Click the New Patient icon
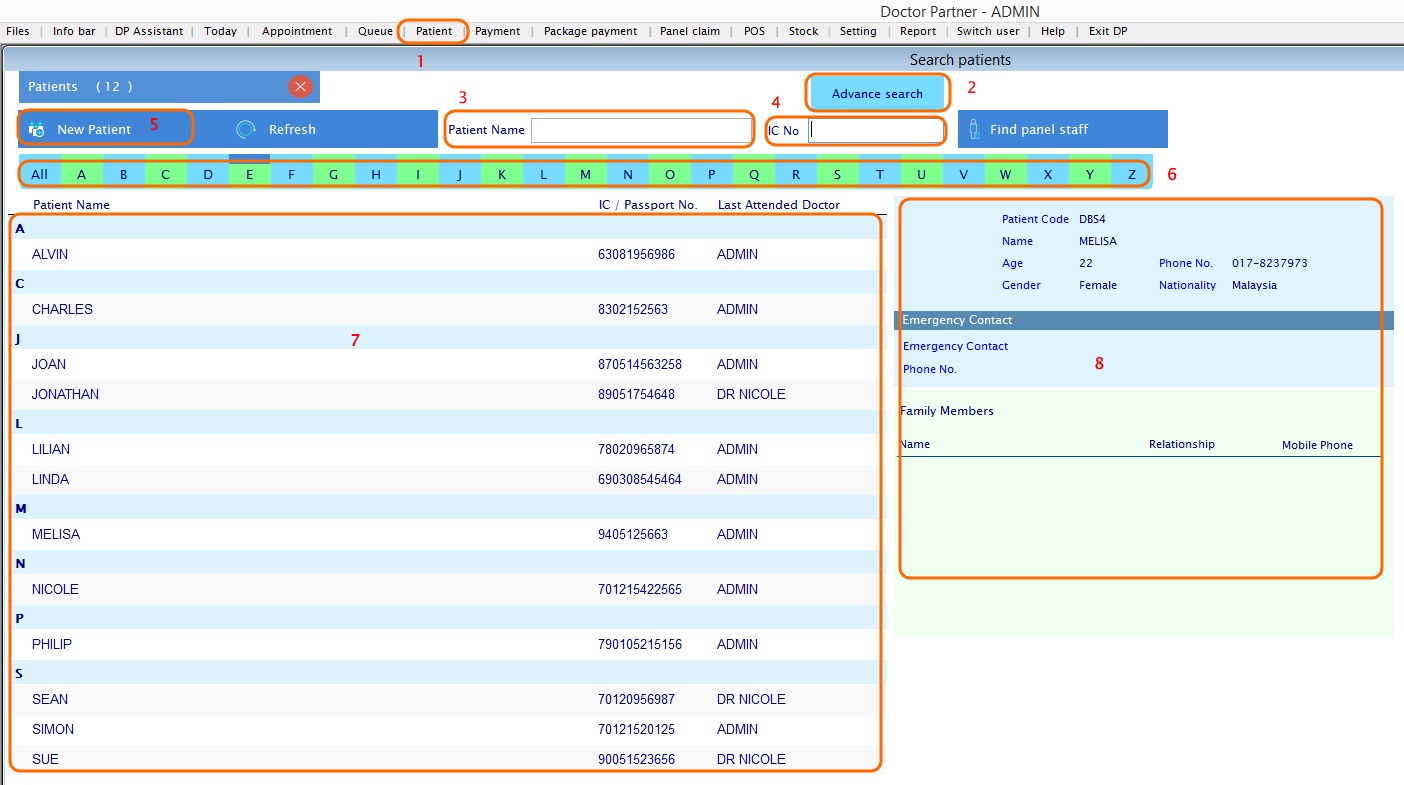The width and height of the screenshot is (1404, 785). [37, 129]
